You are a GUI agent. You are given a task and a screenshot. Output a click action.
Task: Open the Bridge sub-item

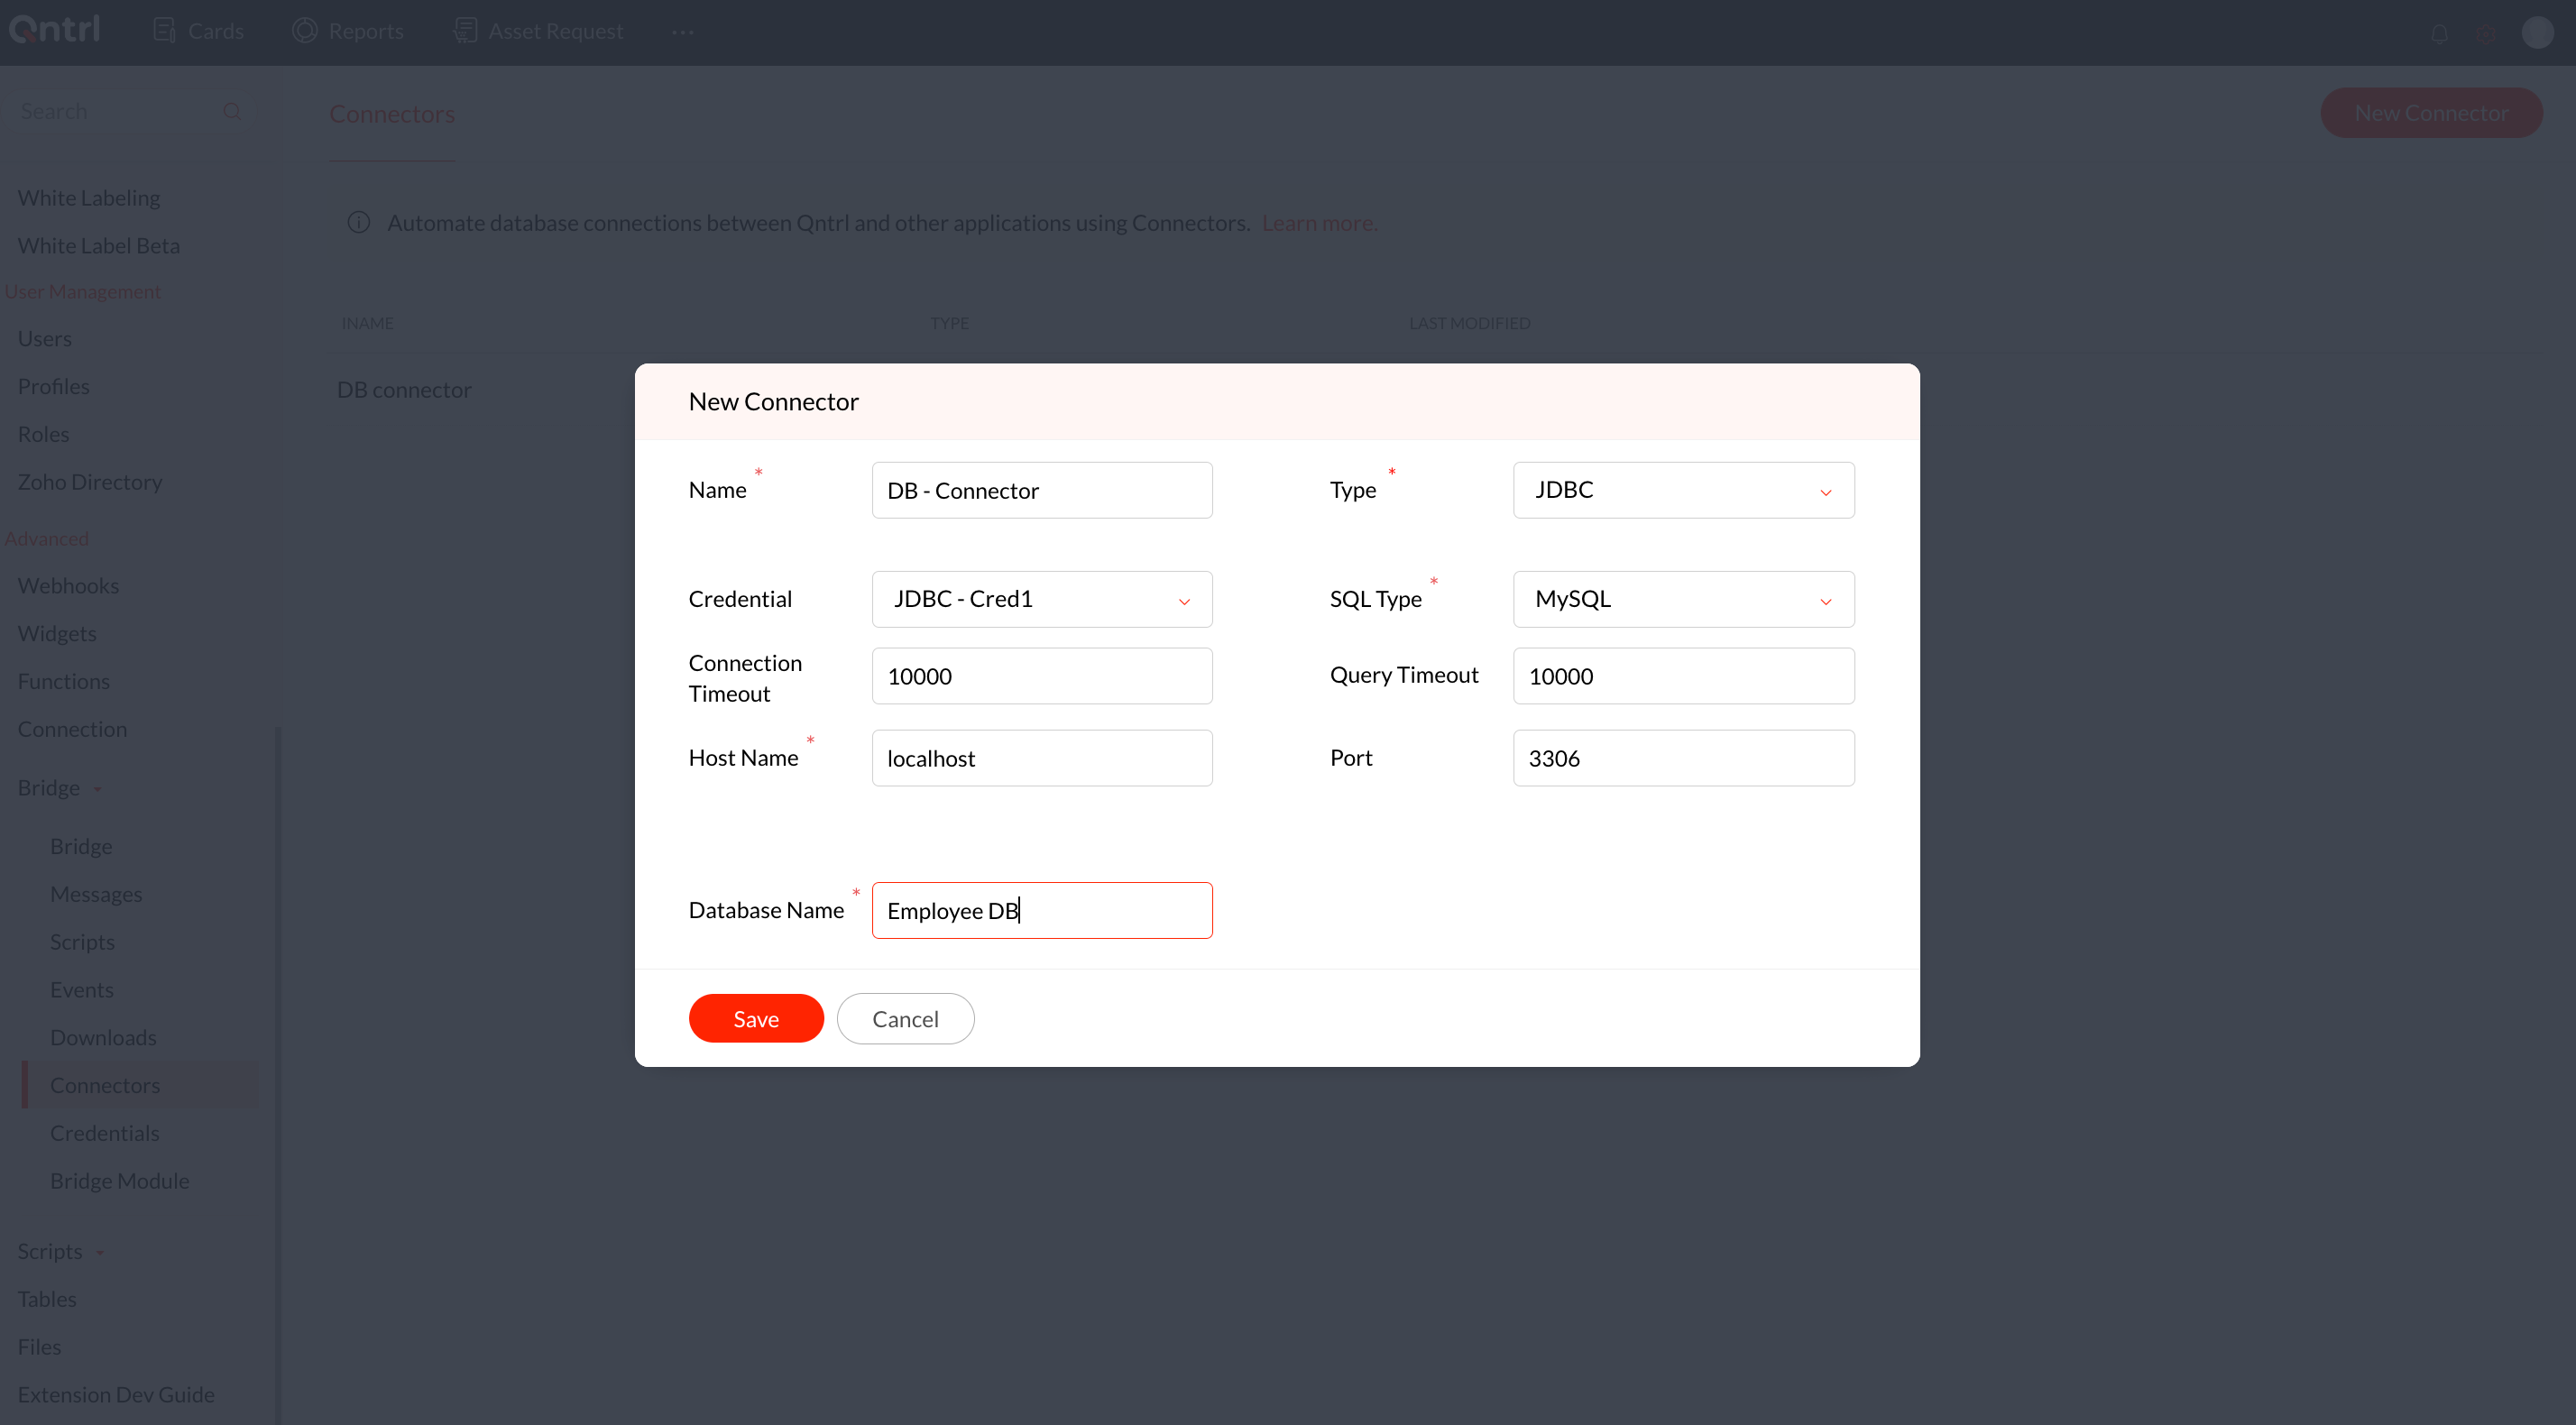click(x=81, y=846)
